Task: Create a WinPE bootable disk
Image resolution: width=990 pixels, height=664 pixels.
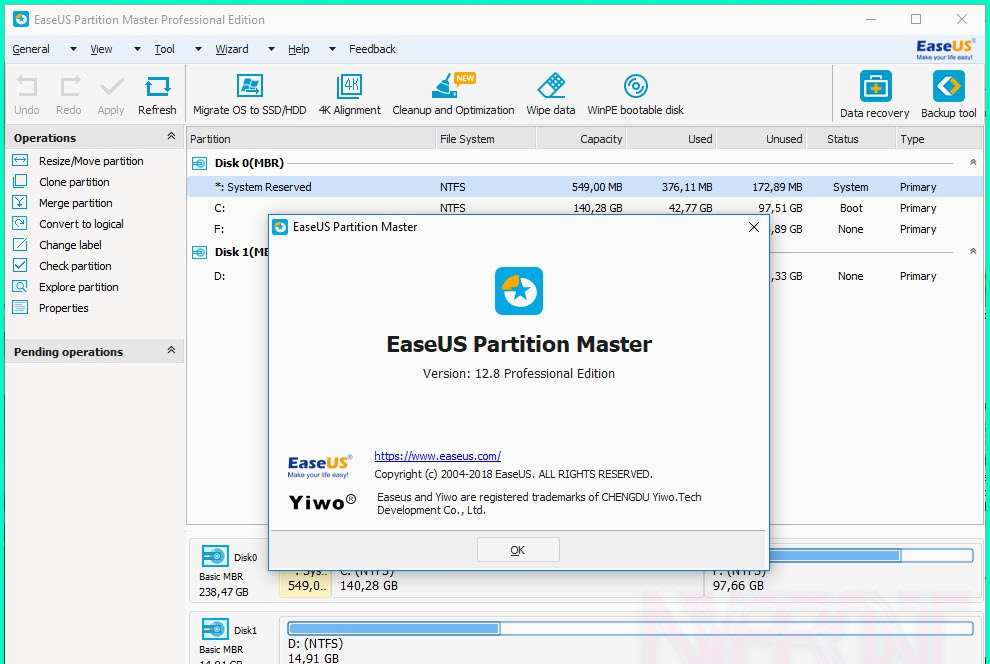Action: pyautogui.click(x=635, y=95)
